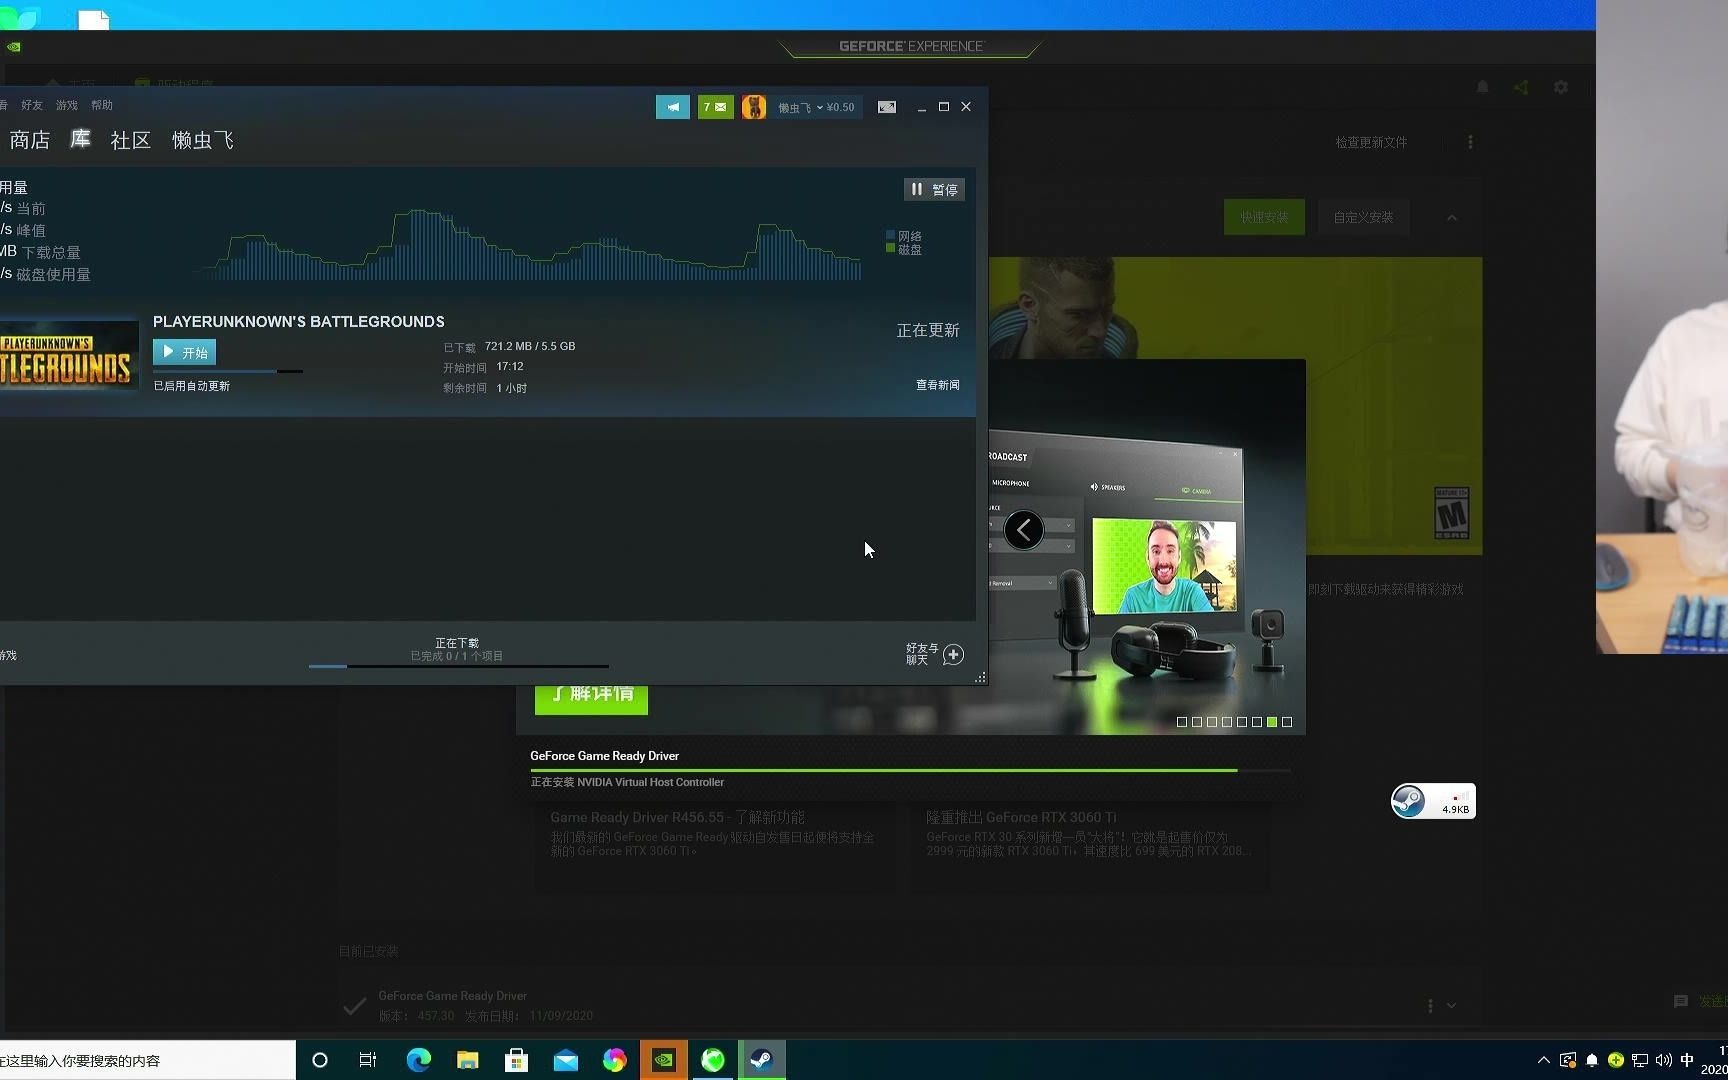Click the PLAYERUNKNOWN'S BATTLEGROUNDS thumbnail
The image size is (1728, 1080).
point(68,355)
